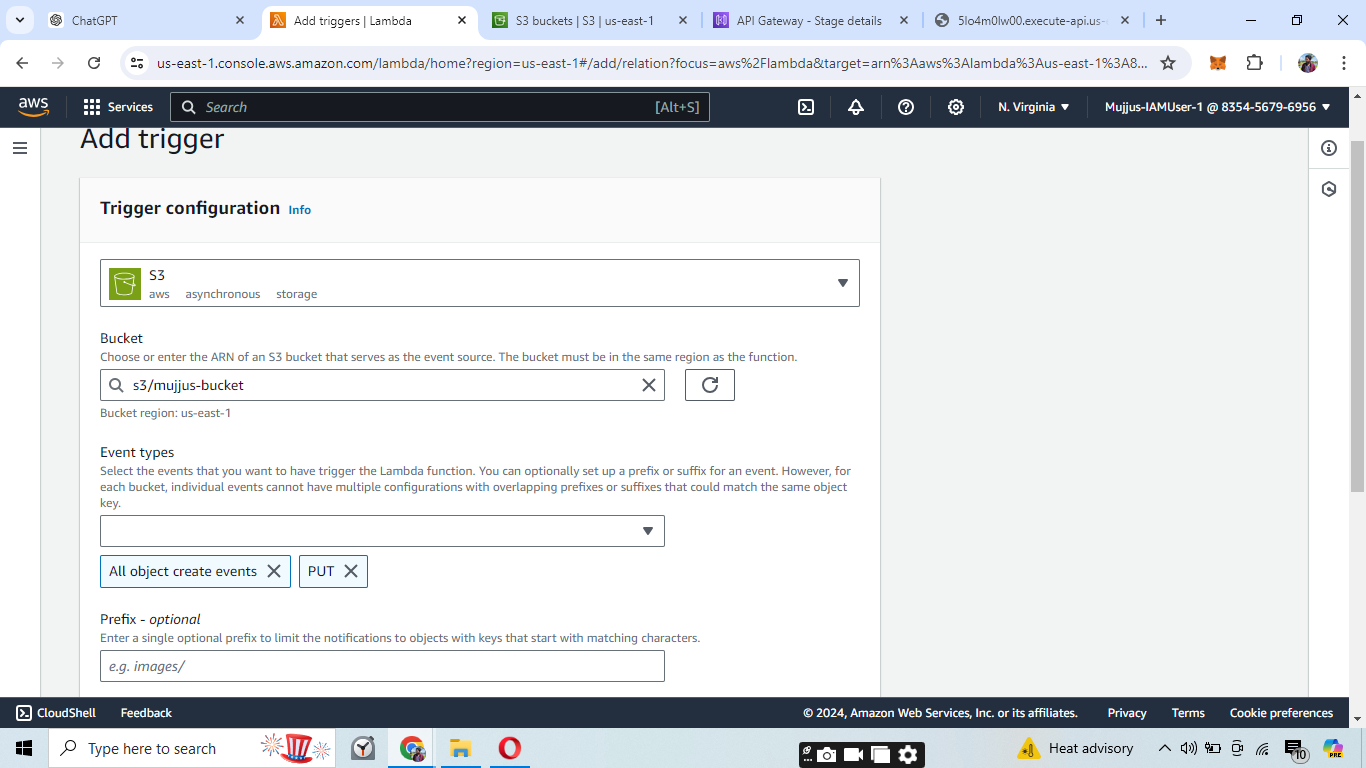The height and width of the screenshot is (768, 1366).
Task: Open the browser extensions puzzle icon
Action: pos(1255,63)
